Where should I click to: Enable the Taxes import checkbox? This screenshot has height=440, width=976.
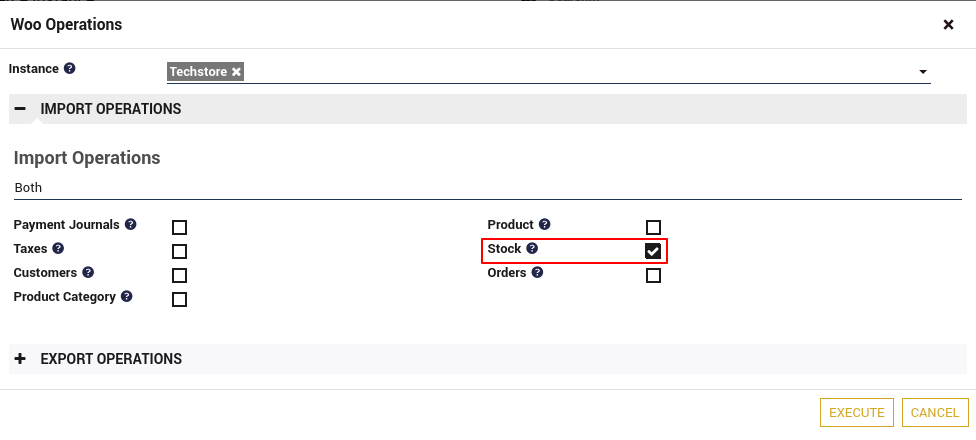pyautogui.click(x=180, y=251)
